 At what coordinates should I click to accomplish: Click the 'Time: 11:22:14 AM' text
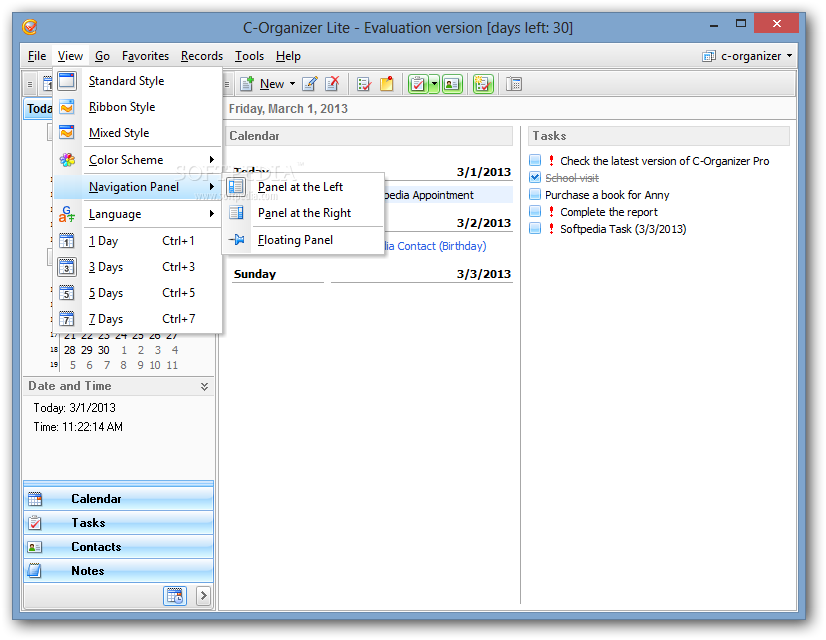(78, 427)
